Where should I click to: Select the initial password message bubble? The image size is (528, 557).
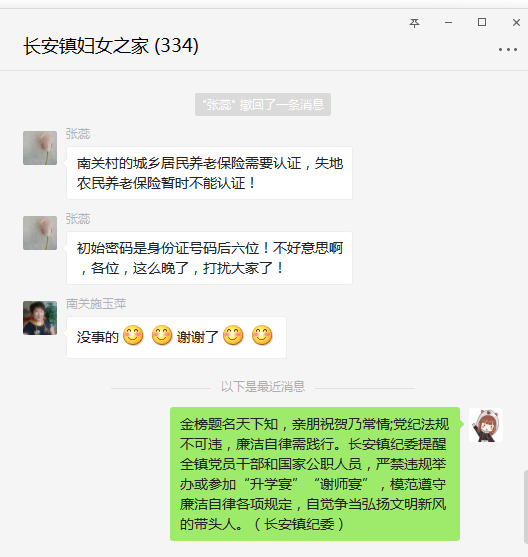[x=209, y=258]
